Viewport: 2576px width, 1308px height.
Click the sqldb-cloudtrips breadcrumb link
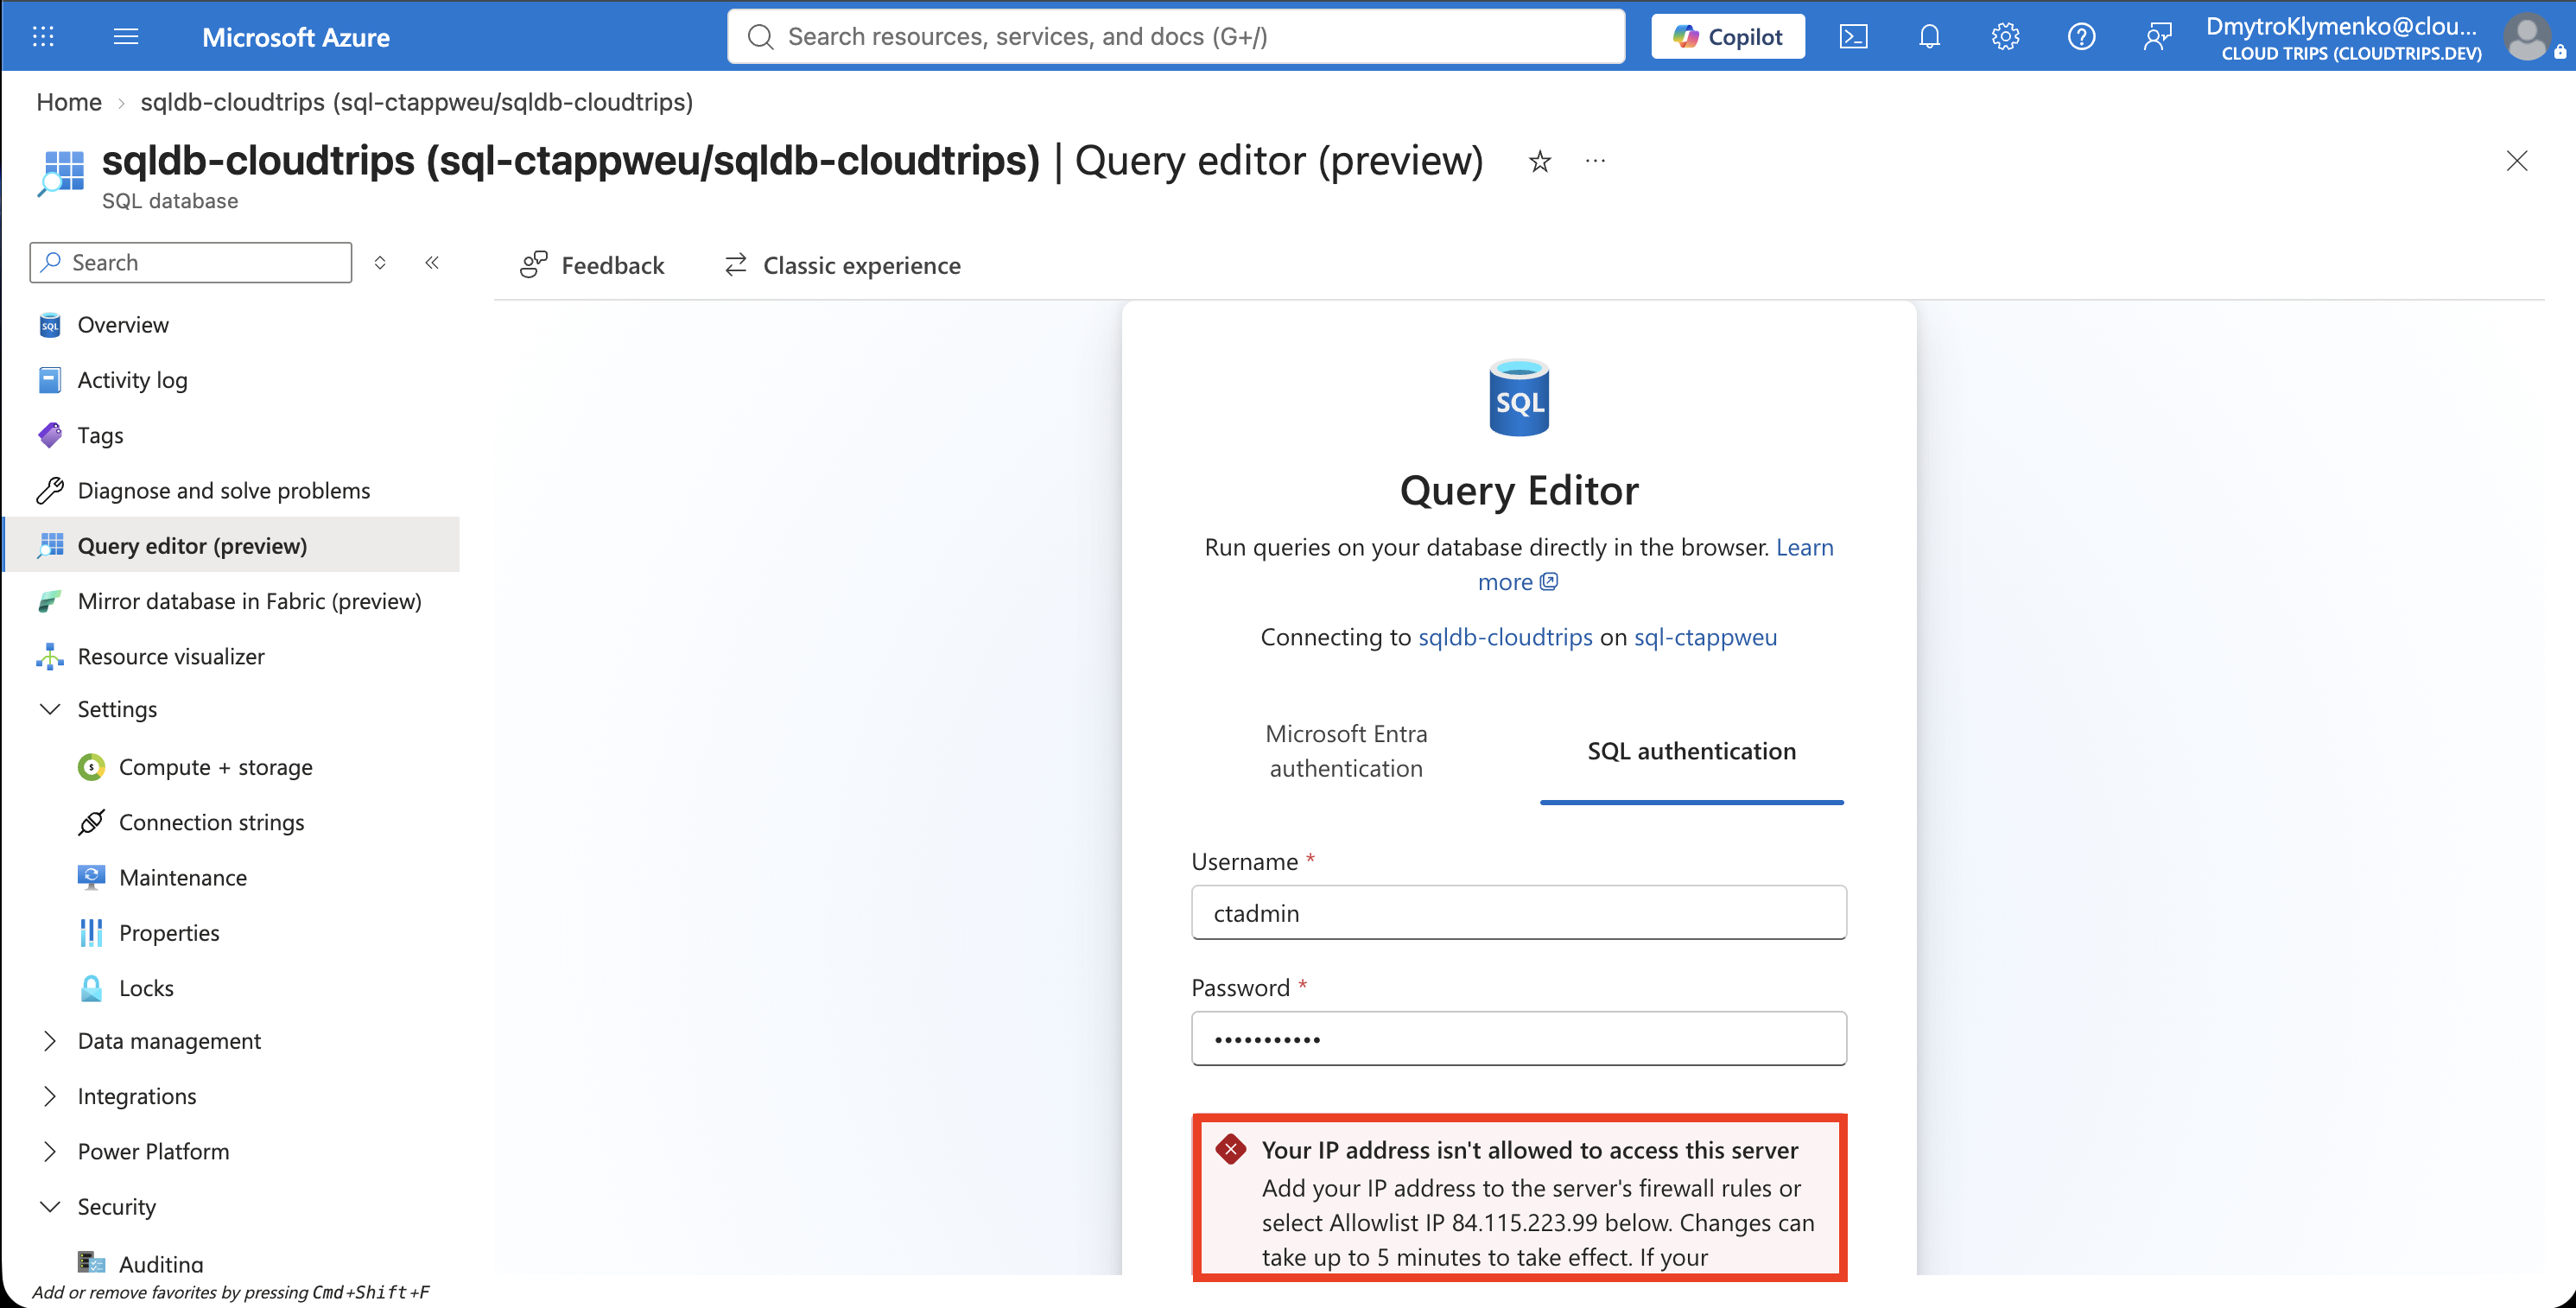[x=417, y=102]
